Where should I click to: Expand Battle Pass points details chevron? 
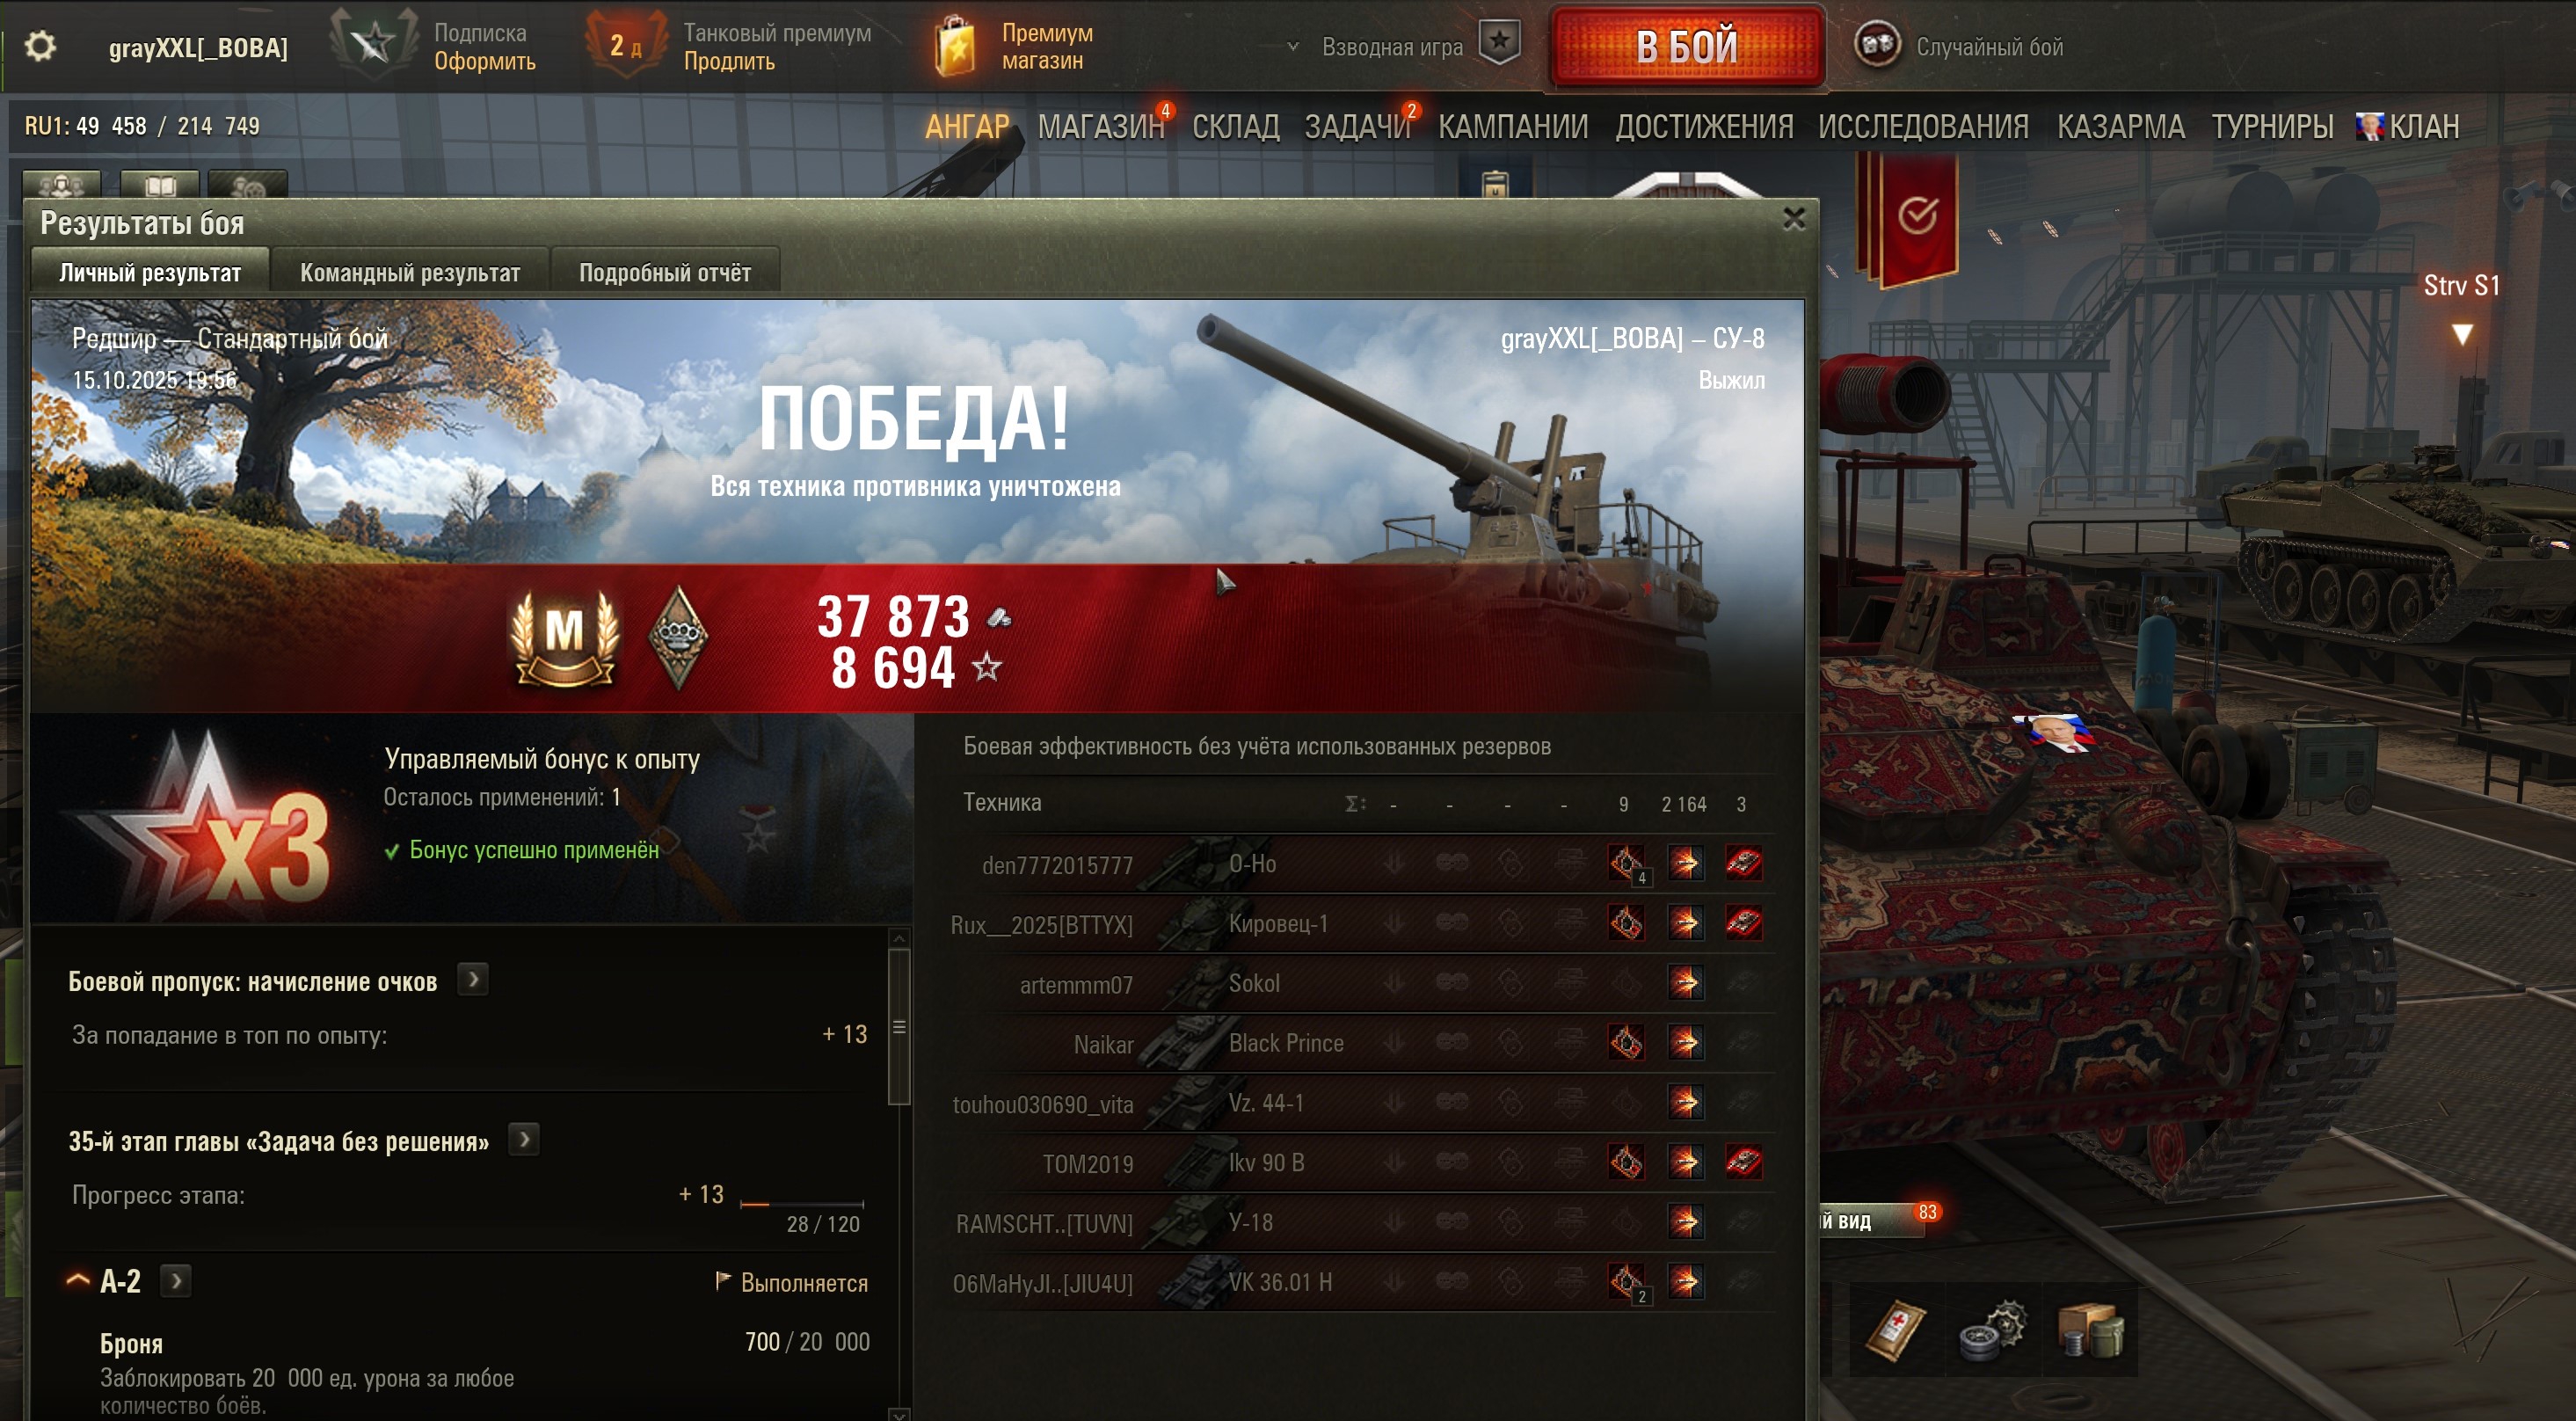click(473, 980)
